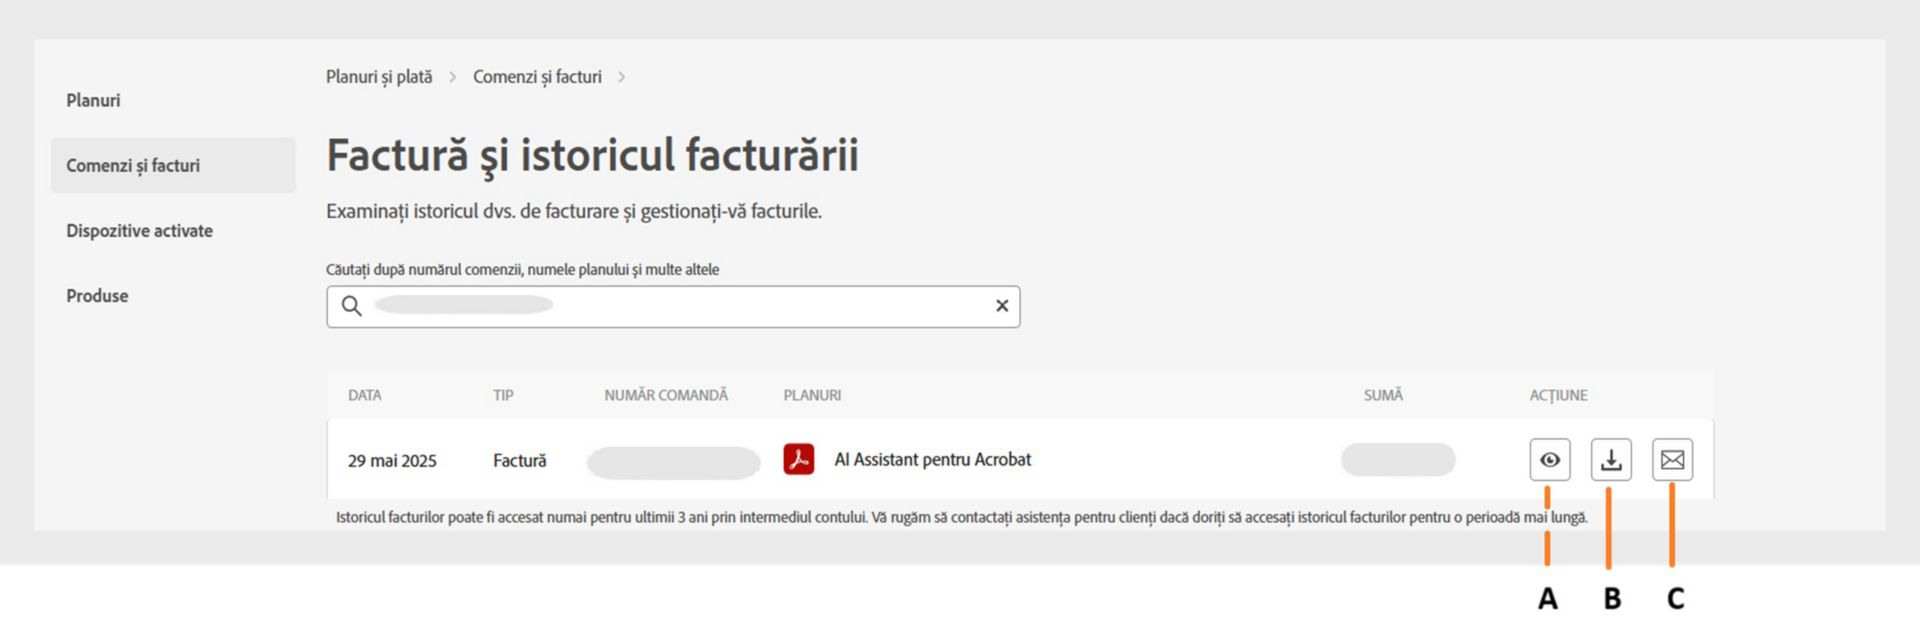Open the Planuri sidebar item
The width and height of the screenshot is (1920, 621).
93,100
